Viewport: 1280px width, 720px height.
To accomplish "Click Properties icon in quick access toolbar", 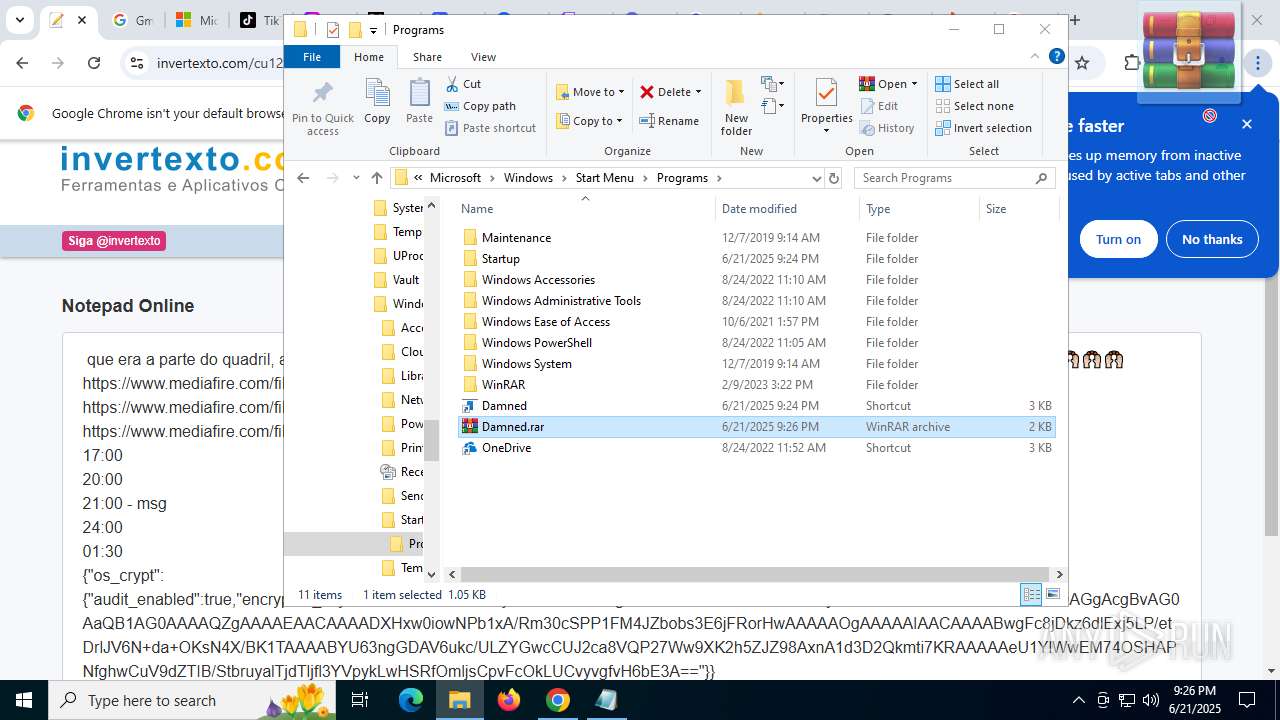I will (333, 30).
